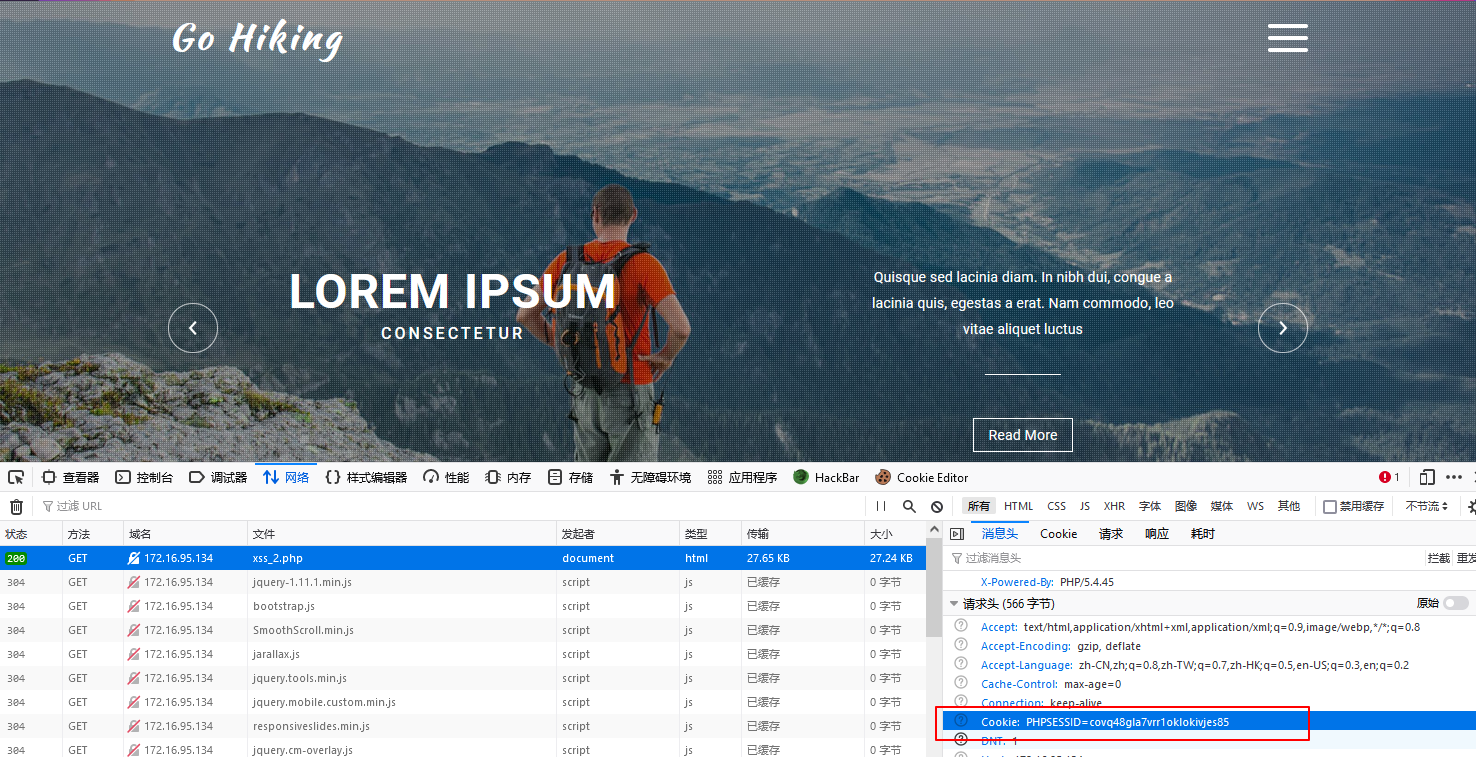The width and height of the screenshot is (1476, 757).
Task: Select the jquery-1.11.1.min.js request row
Action: point(463,582)
